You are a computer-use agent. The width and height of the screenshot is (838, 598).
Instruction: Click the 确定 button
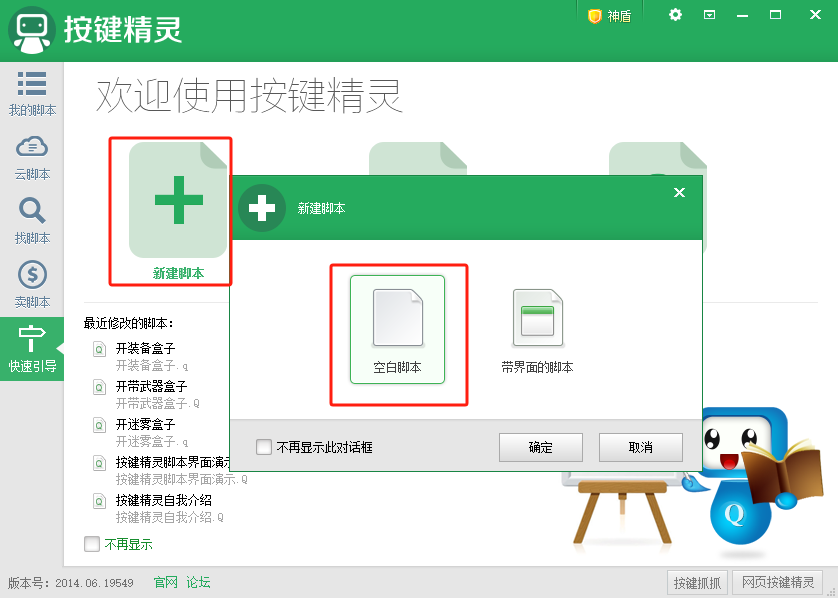tap(540, 447)
